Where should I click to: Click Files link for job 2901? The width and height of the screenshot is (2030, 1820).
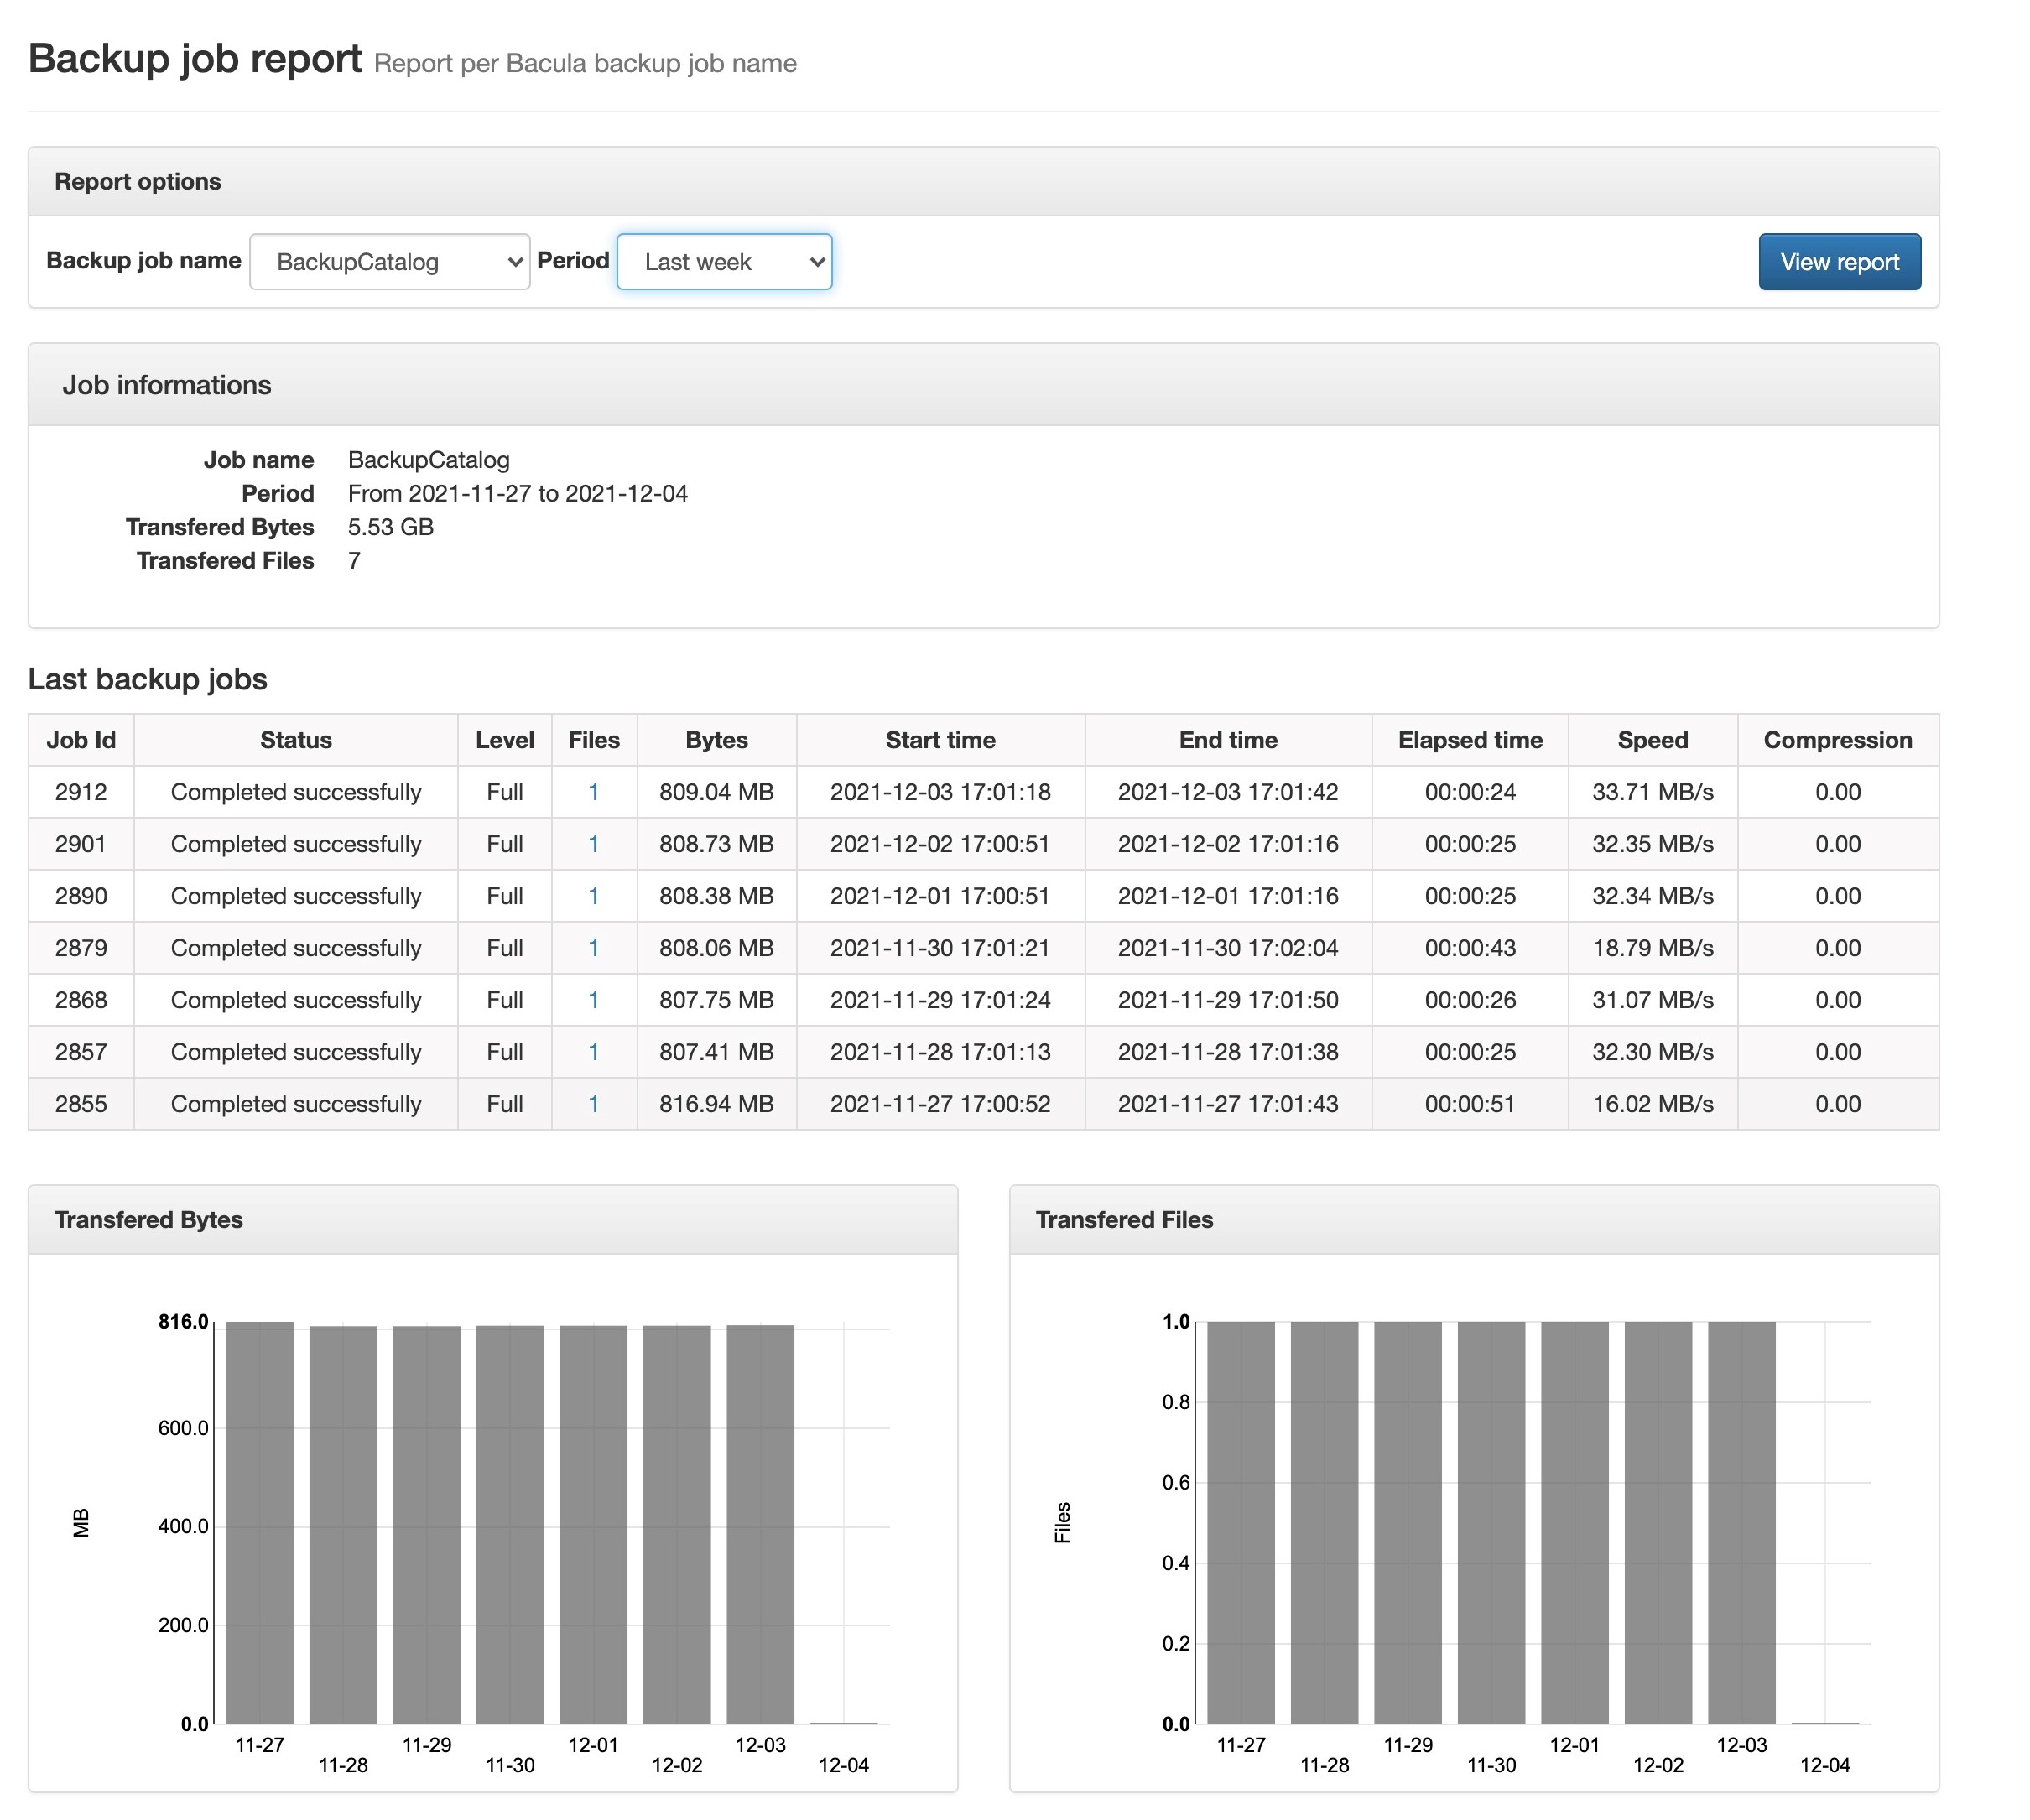(x=593, y=844)
